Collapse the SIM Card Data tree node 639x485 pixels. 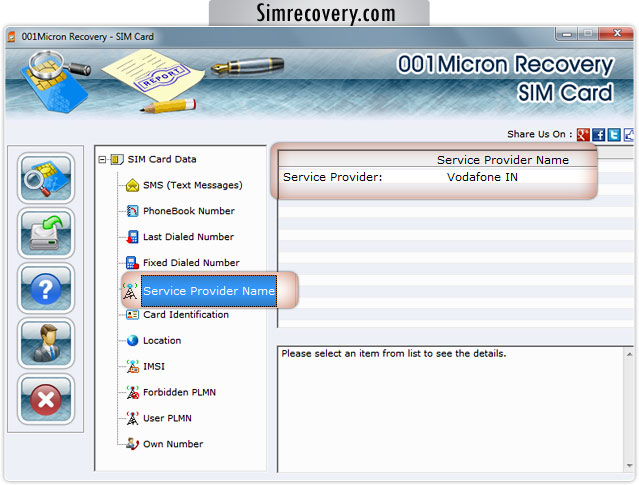[x=102, y=159]
